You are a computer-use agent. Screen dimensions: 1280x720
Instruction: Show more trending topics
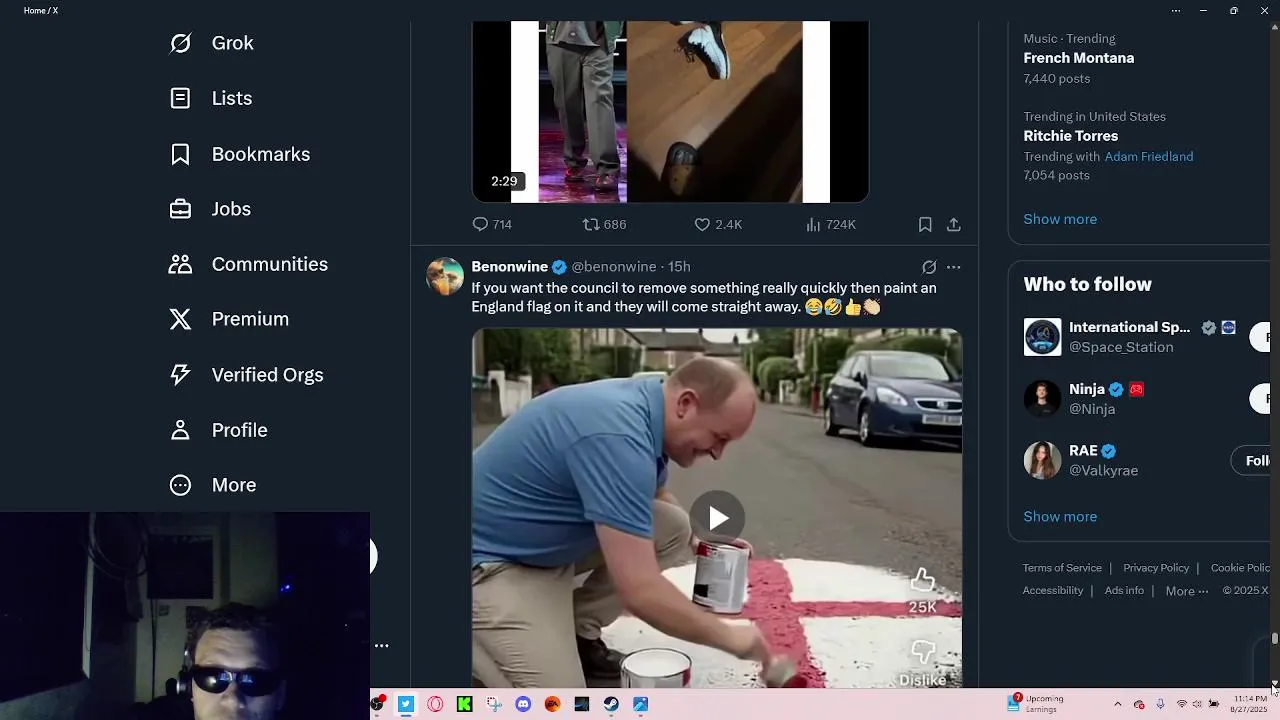pyautogui.click(x=1060, y=219)
